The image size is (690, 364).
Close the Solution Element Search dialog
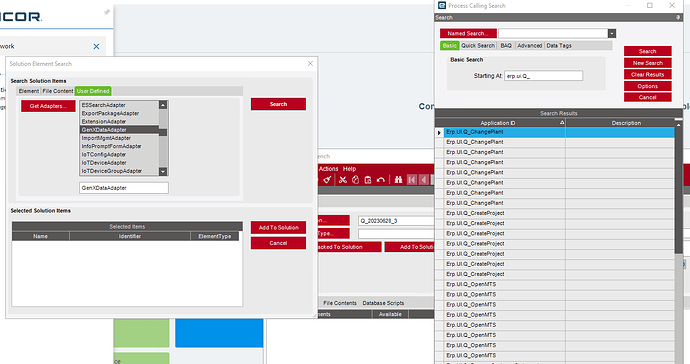[x=310, y=64]
